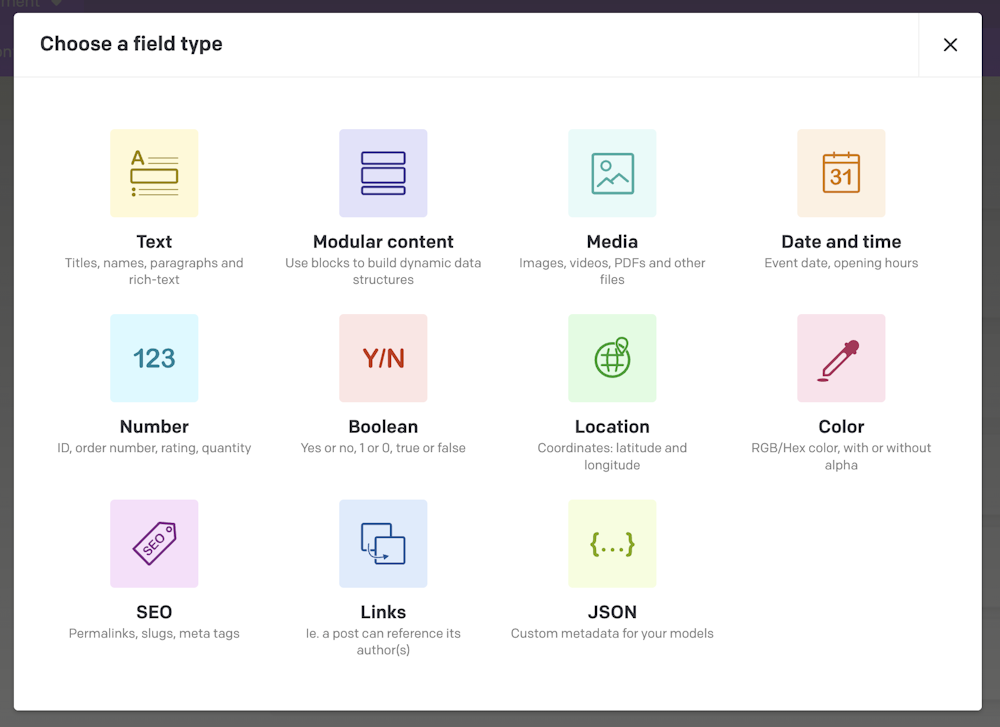Viewport: 1000px width, 727px height.
Task: Click the "Boolean" title text
Action: [x=383, y=427]
